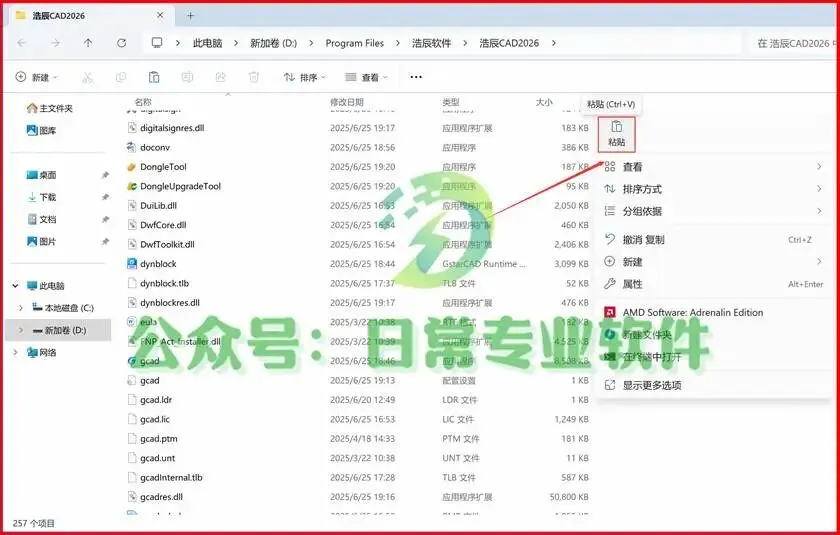This screenshot has height=535, width=840.
Task: Expand 查看 submenu in context menu
Action: pos(714,167)
